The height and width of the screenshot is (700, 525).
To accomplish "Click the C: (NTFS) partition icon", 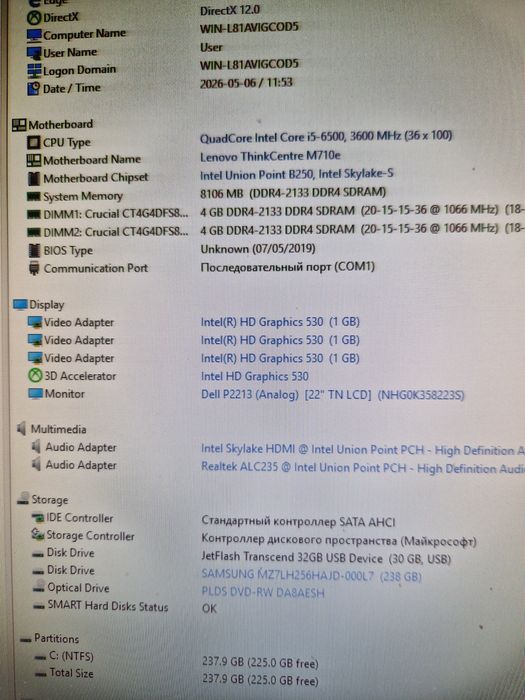I will pos(41,657).
